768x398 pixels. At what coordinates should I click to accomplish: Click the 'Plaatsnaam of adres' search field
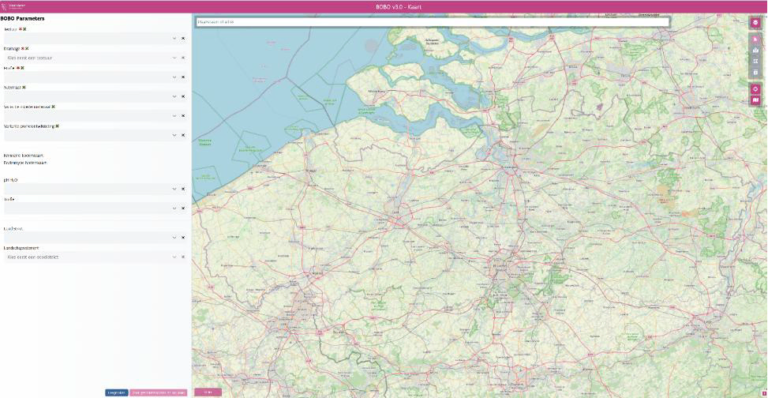432,22
